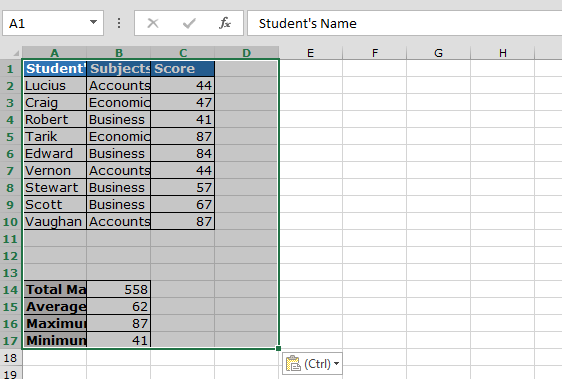
Task: Select the cell containing Edward
Action: pos(55,153)
